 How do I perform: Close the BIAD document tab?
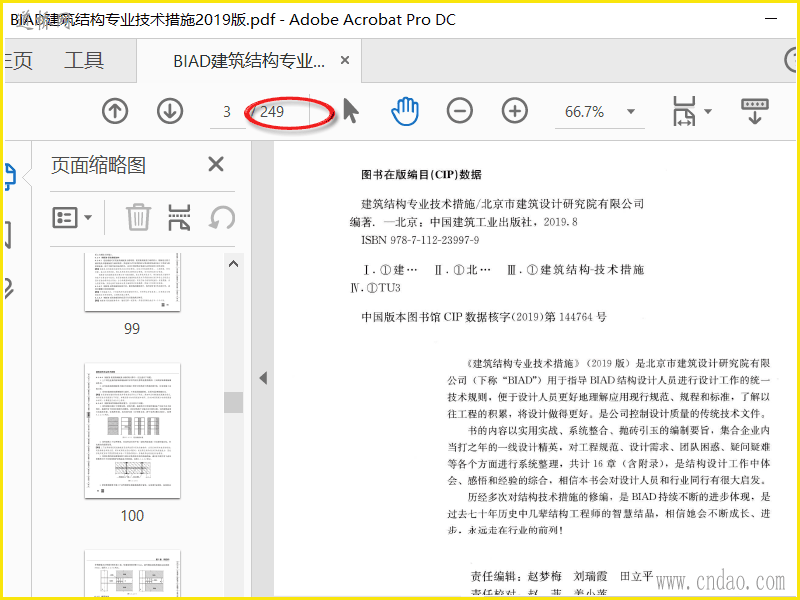coord(345,60)
